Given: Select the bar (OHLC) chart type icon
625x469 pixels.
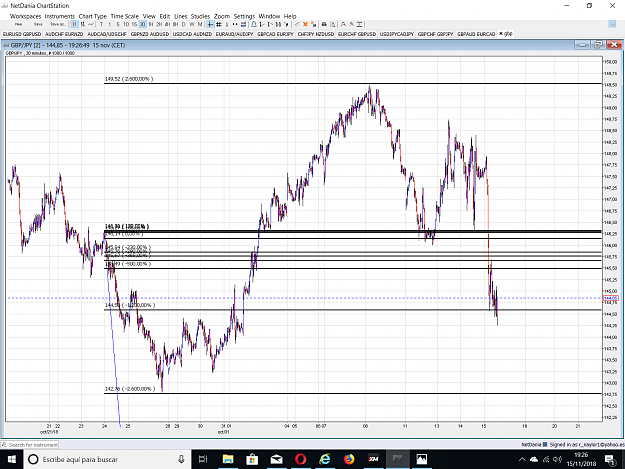Looking at the screenshot, I should coord(83,24).
